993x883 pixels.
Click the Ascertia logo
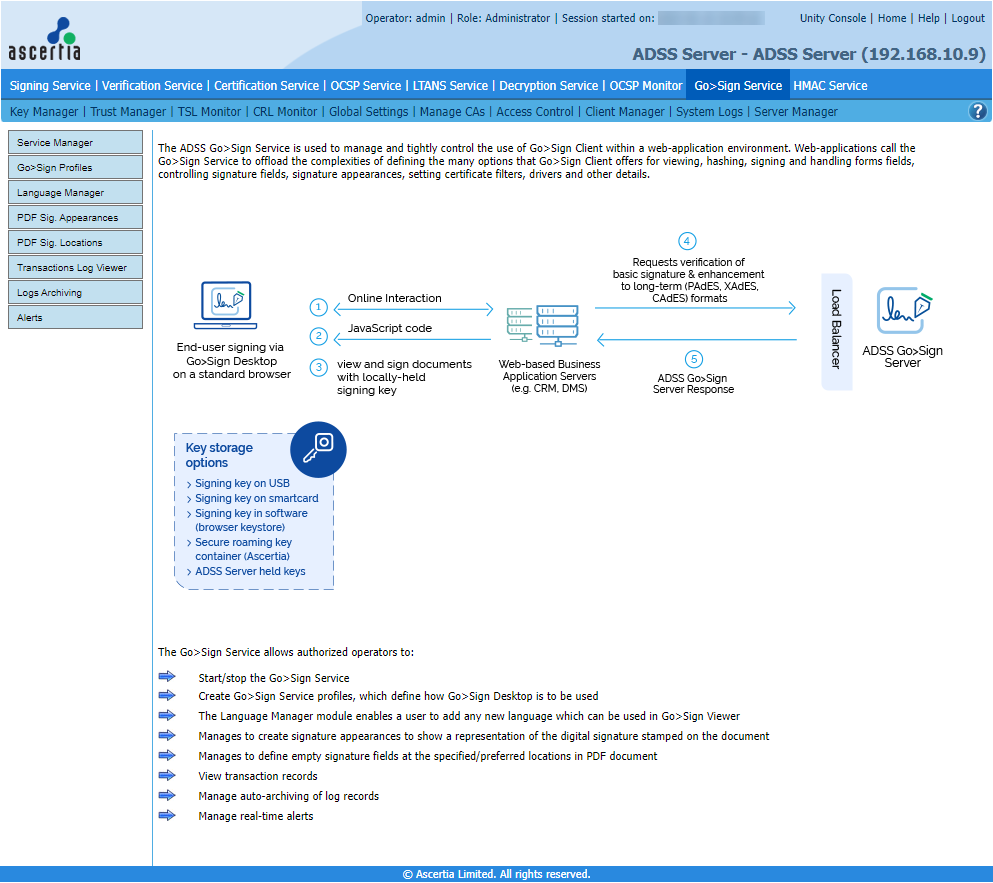click(x=45, y=40)
